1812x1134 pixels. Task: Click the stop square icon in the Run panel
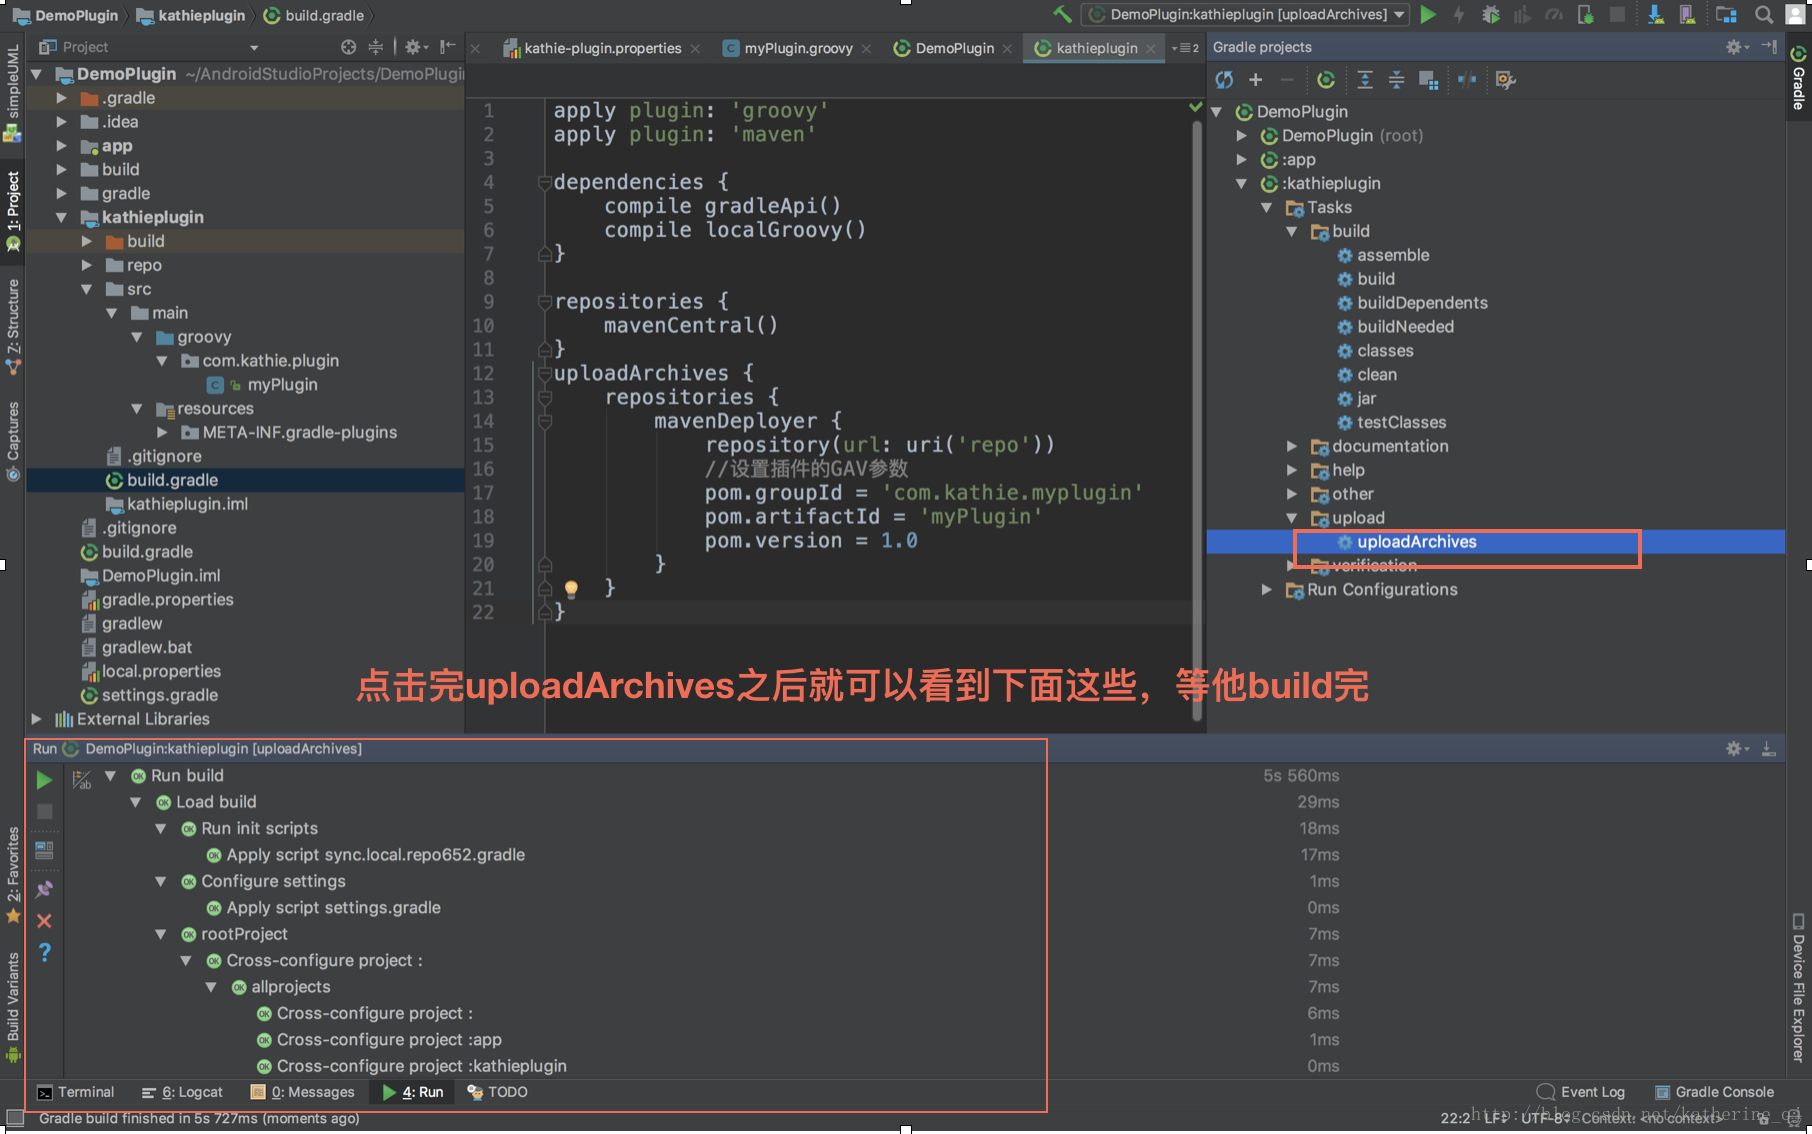click(x=44, y=812)
